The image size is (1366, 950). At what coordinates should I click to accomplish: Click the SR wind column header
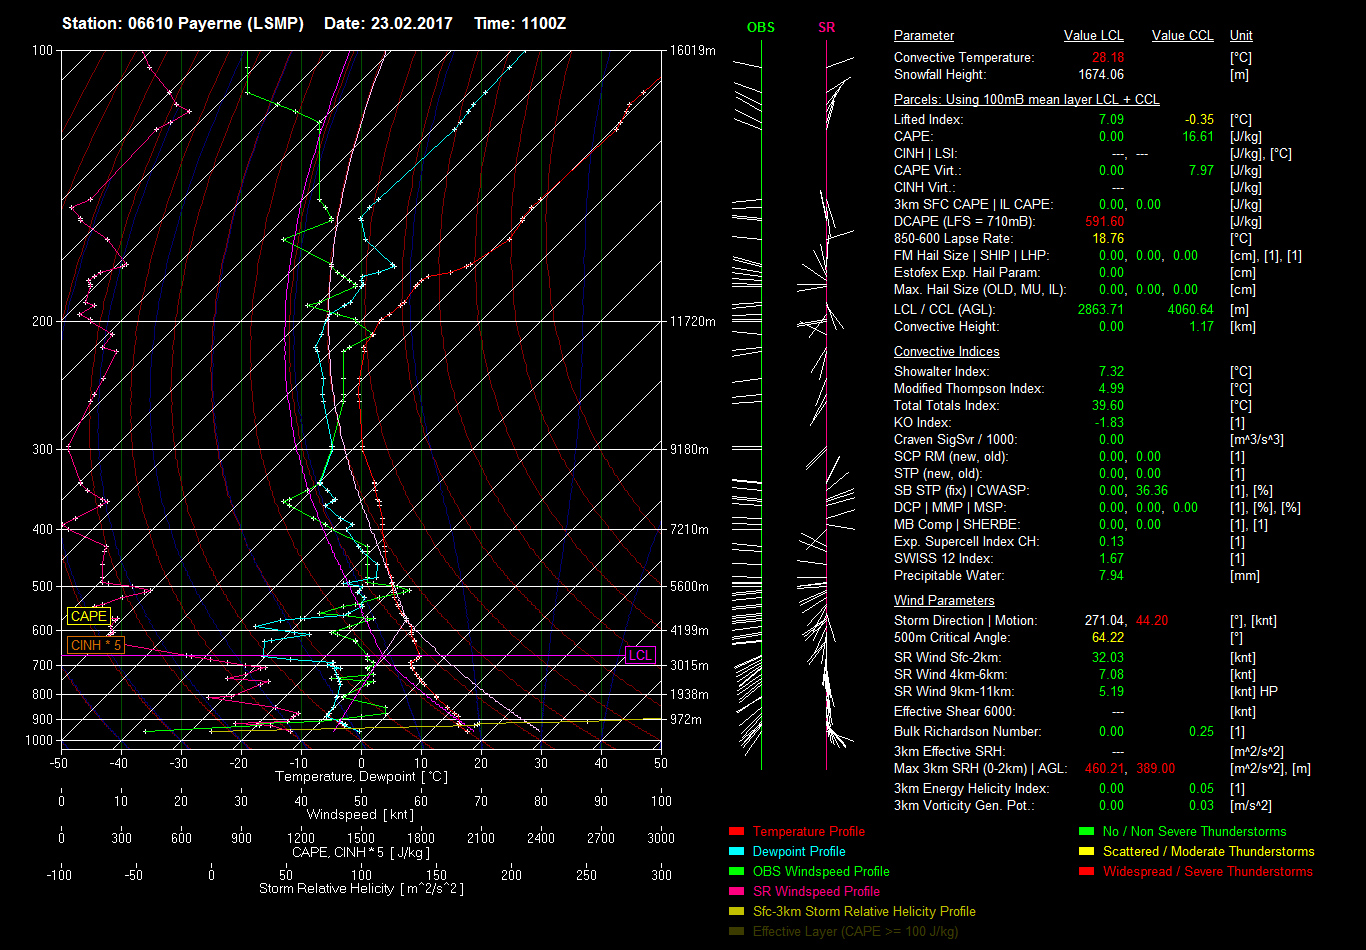click(x=826, y=28)
